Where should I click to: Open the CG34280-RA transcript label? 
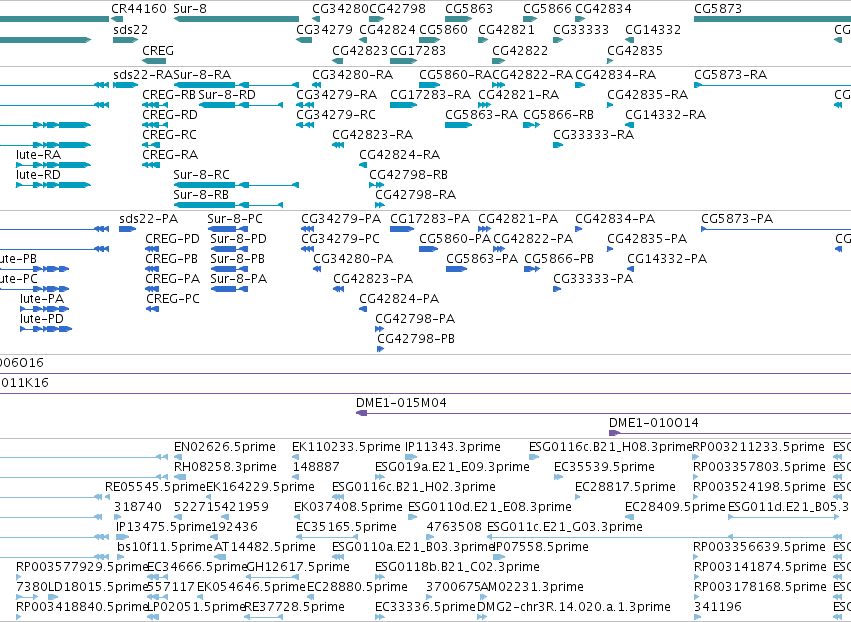point(352,74)
